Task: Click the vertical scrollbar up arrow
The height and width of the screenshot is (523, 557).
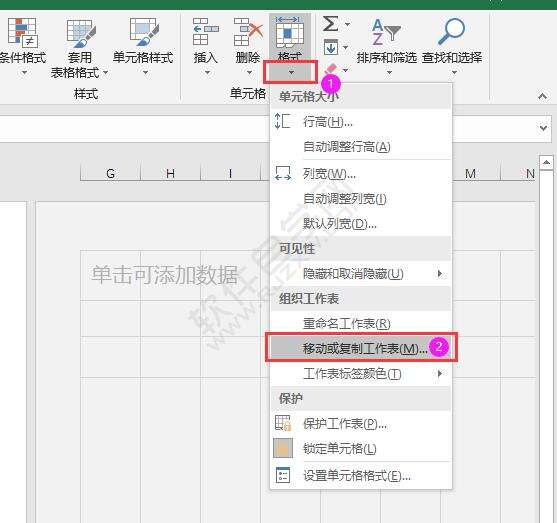Action: click(x=546, y=163)
